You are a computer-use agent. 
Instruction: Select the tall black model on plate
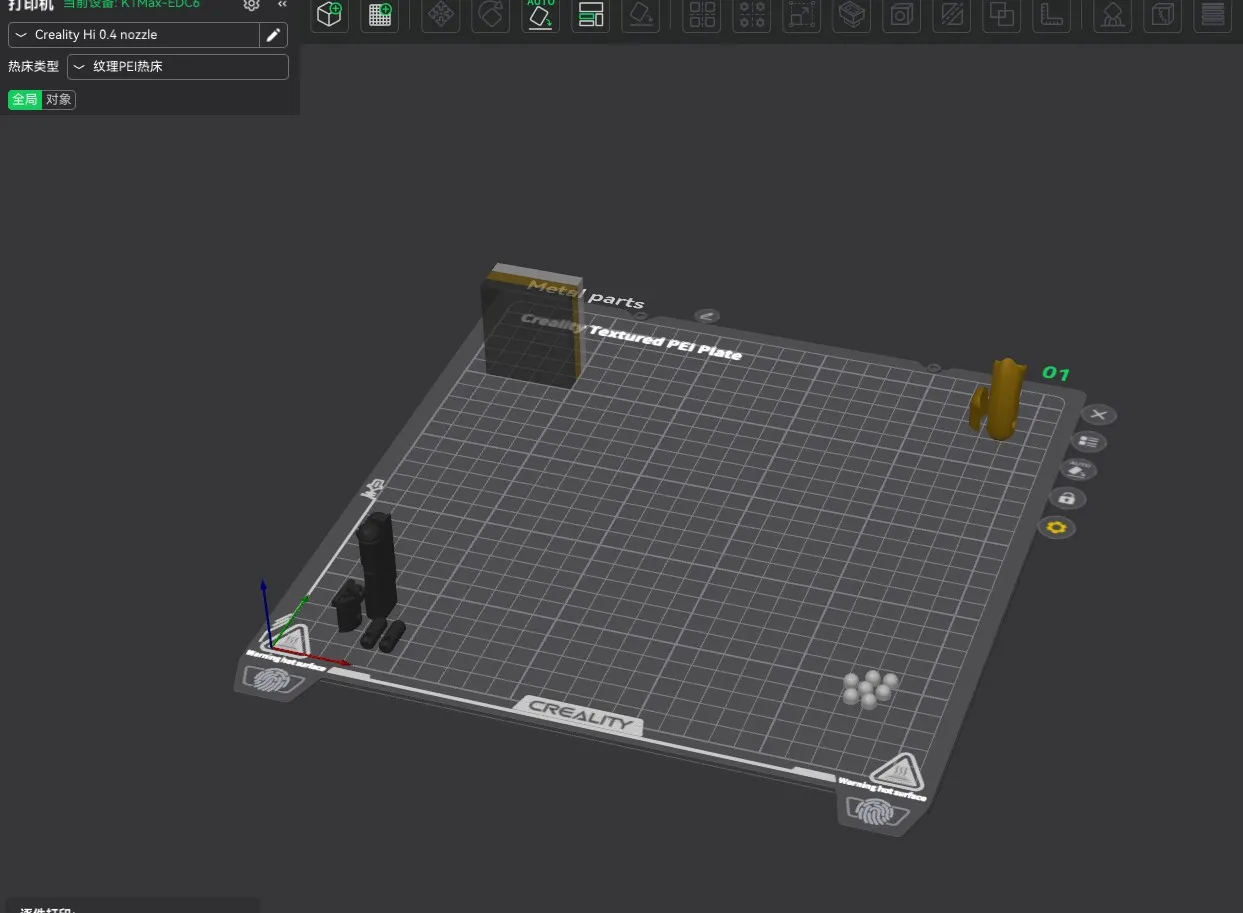tap(378, 566)
